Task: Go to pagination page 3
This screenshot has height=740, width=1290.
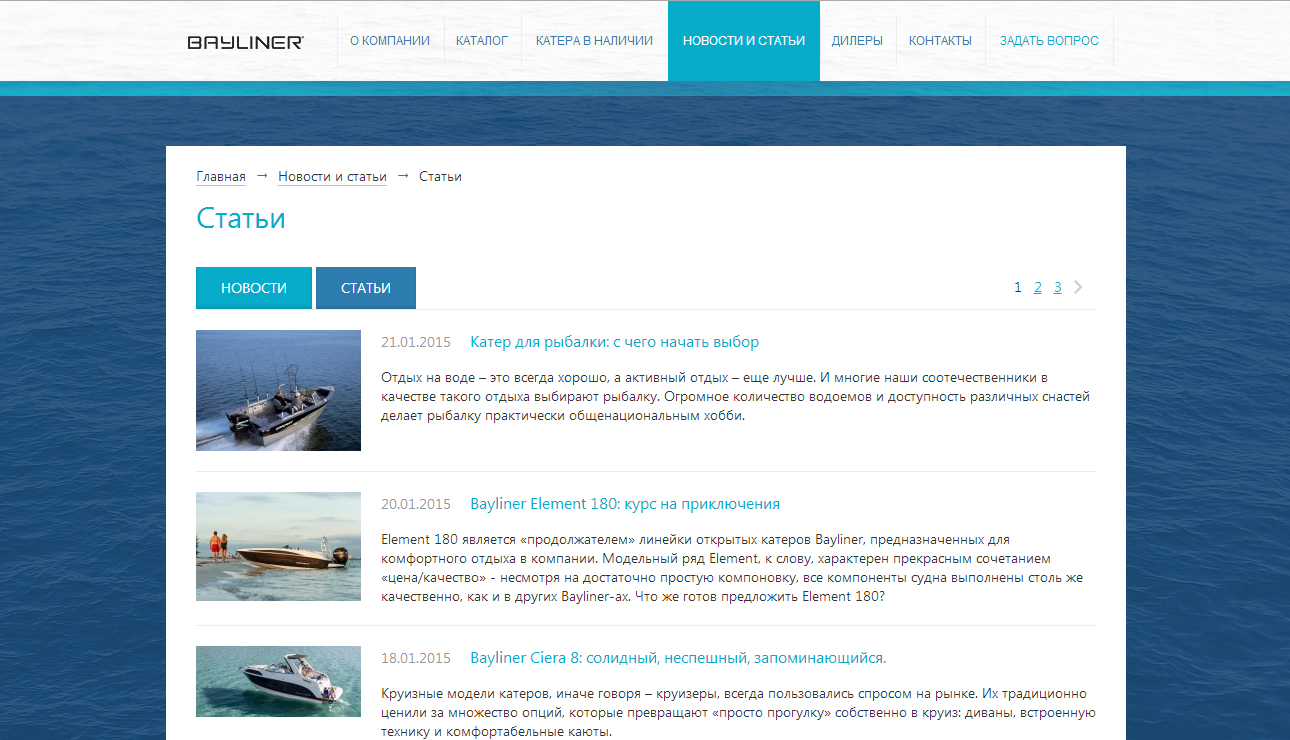Action: tap(1058, 287)
